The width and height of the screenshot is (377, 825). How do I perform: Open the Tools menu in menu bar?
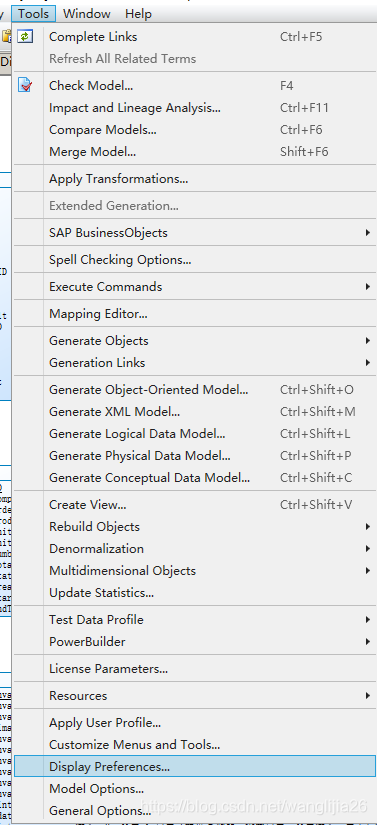[34, 14]
